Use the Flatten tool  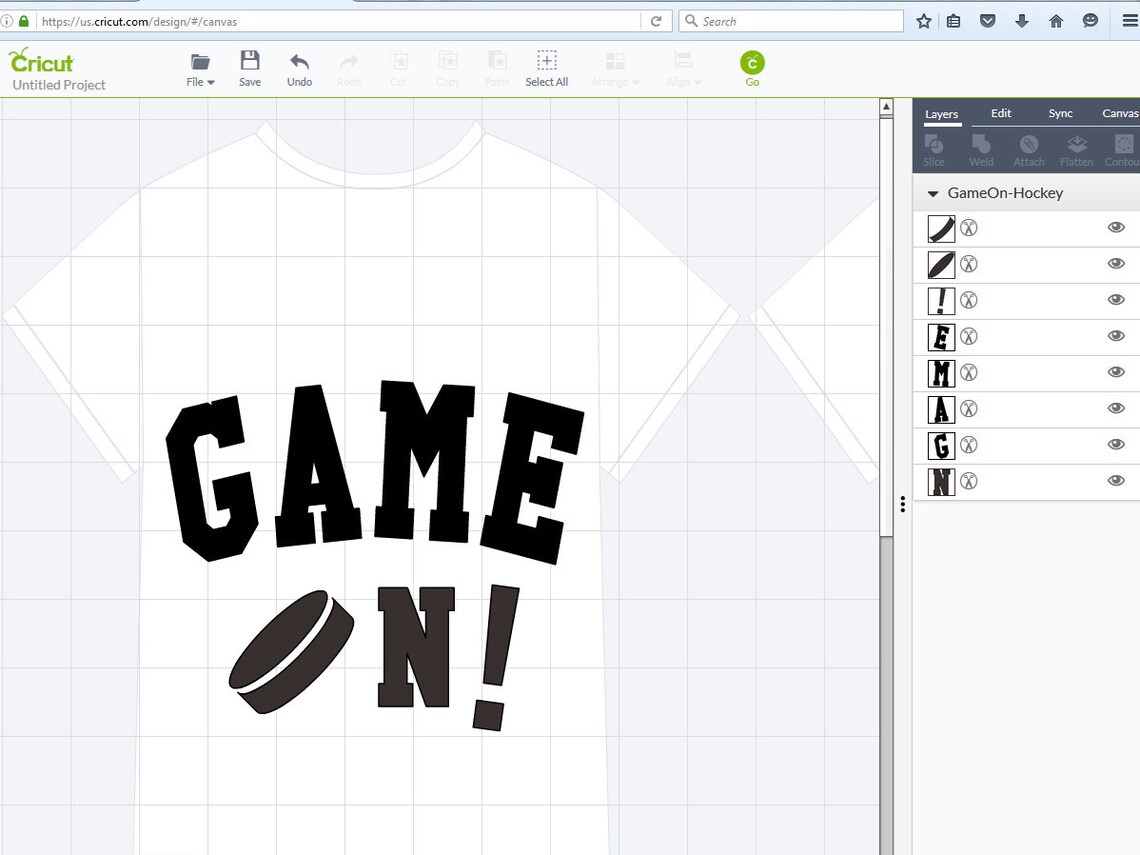pyautogui.click(x=1076, y=148)
